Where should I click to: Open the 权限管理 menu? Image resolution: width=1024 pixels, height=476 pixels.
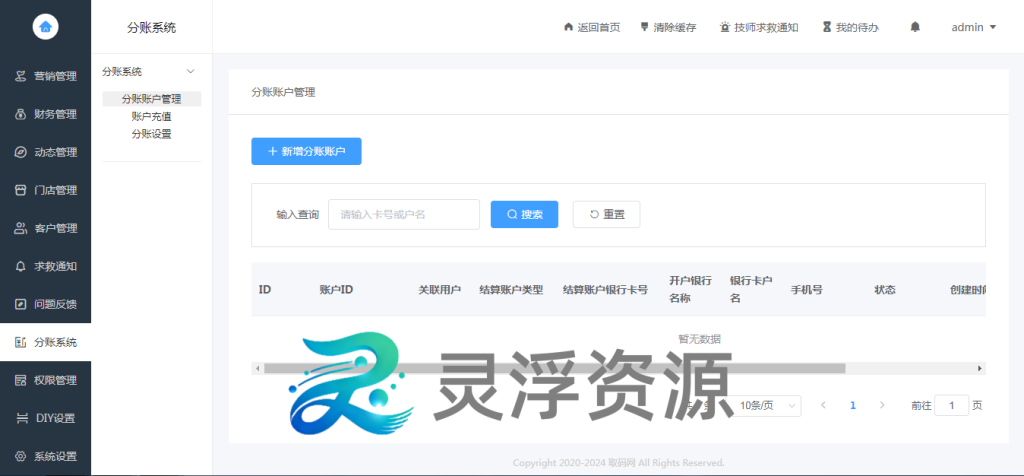click(45, 380)
